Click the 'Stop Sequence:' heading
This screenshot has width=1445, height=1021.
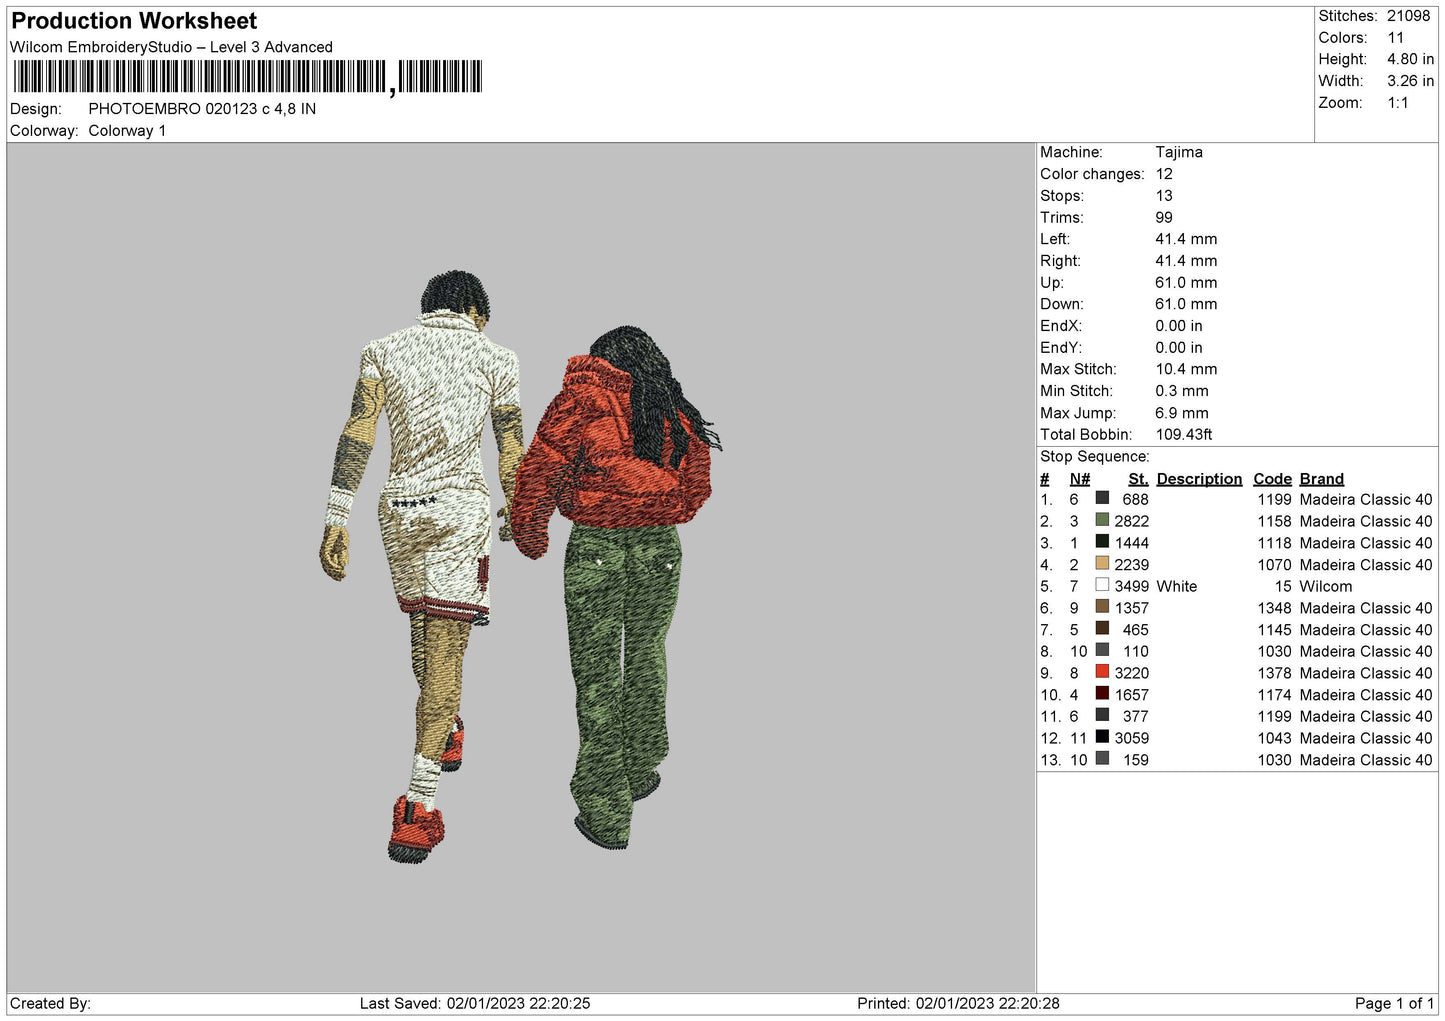[x=1095, y=457]
